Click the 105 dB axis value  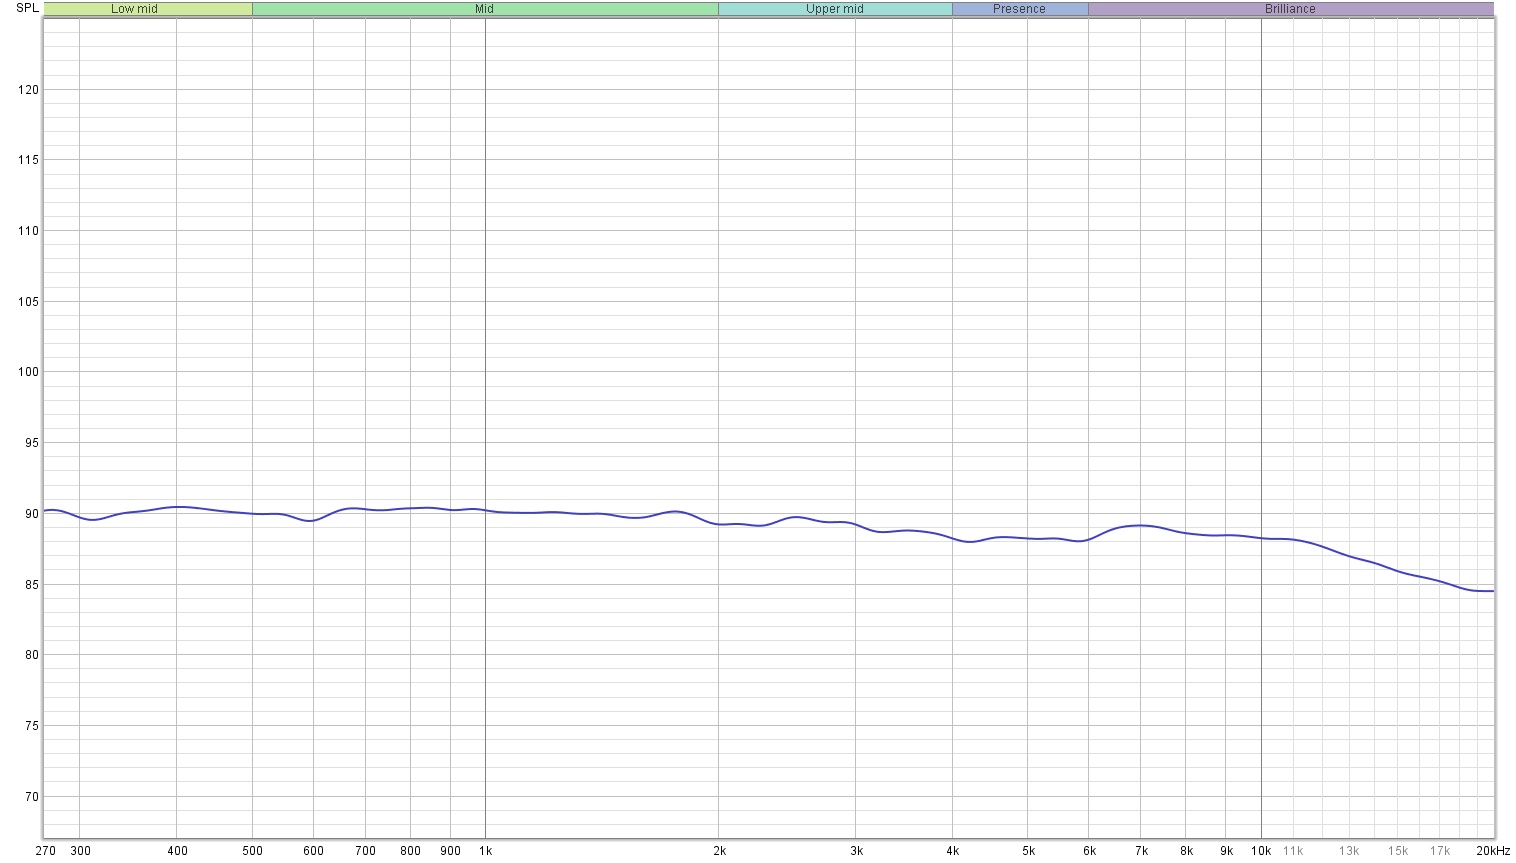click(28, 302)
